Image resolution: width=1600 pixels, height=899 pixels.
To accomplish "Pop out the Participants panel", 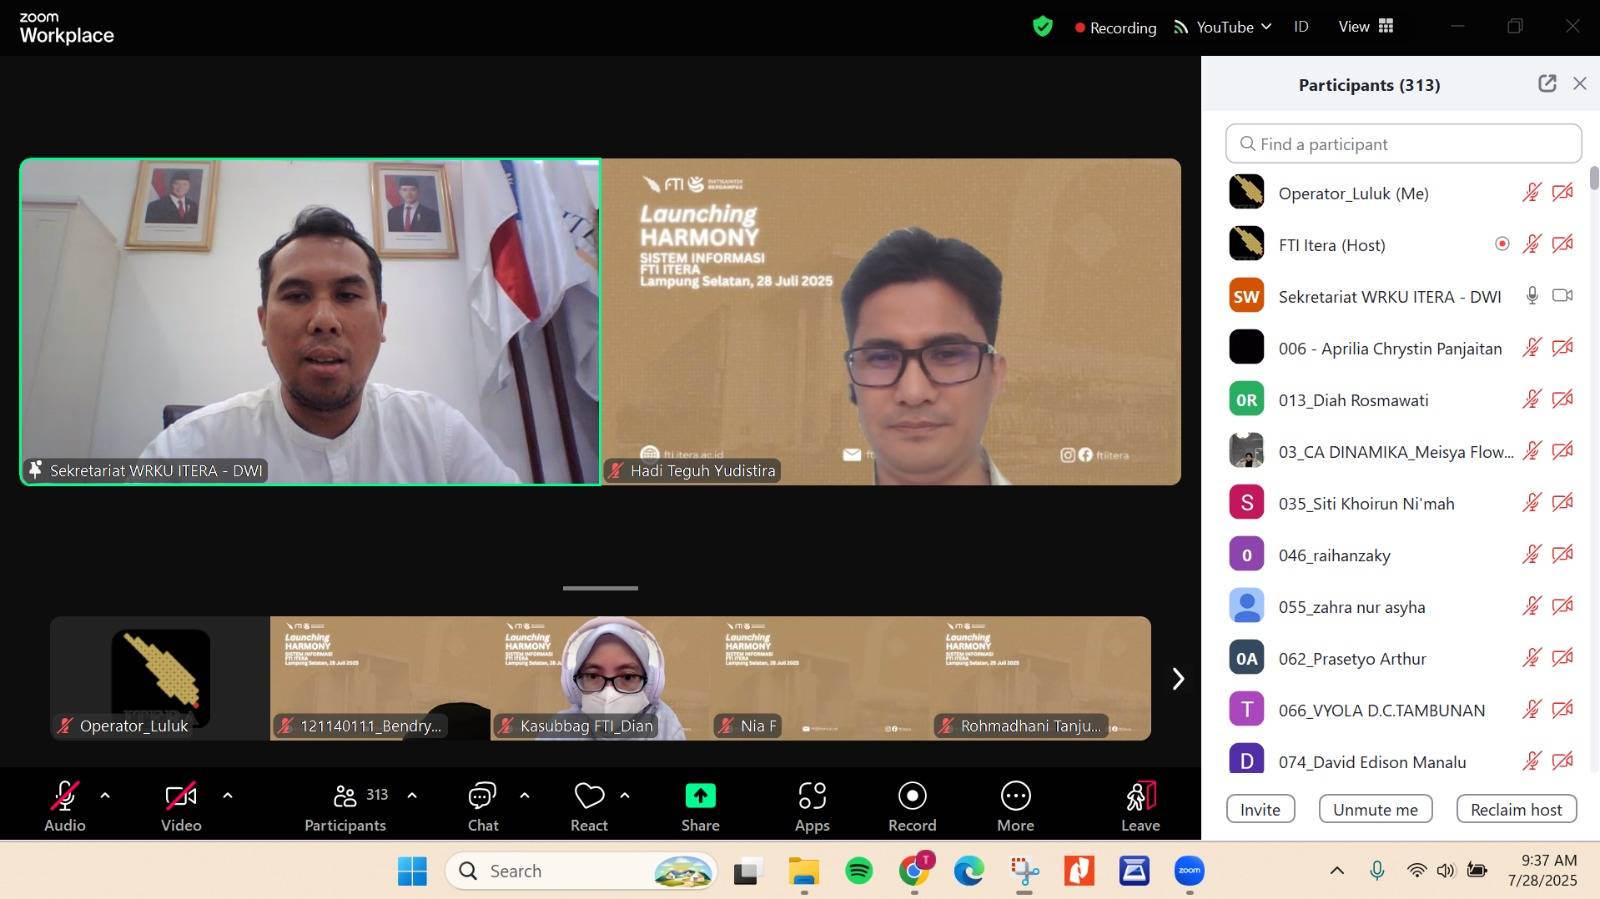I will (x=1547, y=84).
